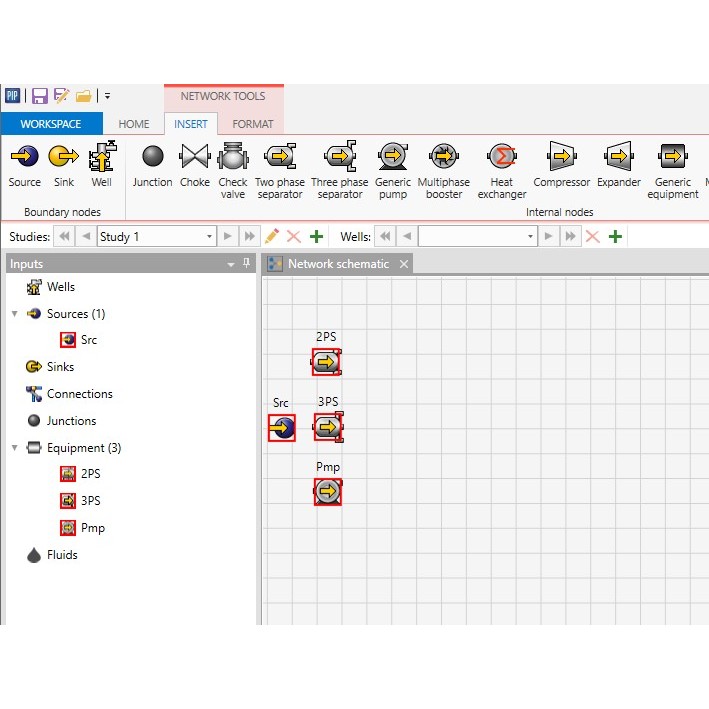Choose the Two phase separator tool
709x709 pixels.
280,165
